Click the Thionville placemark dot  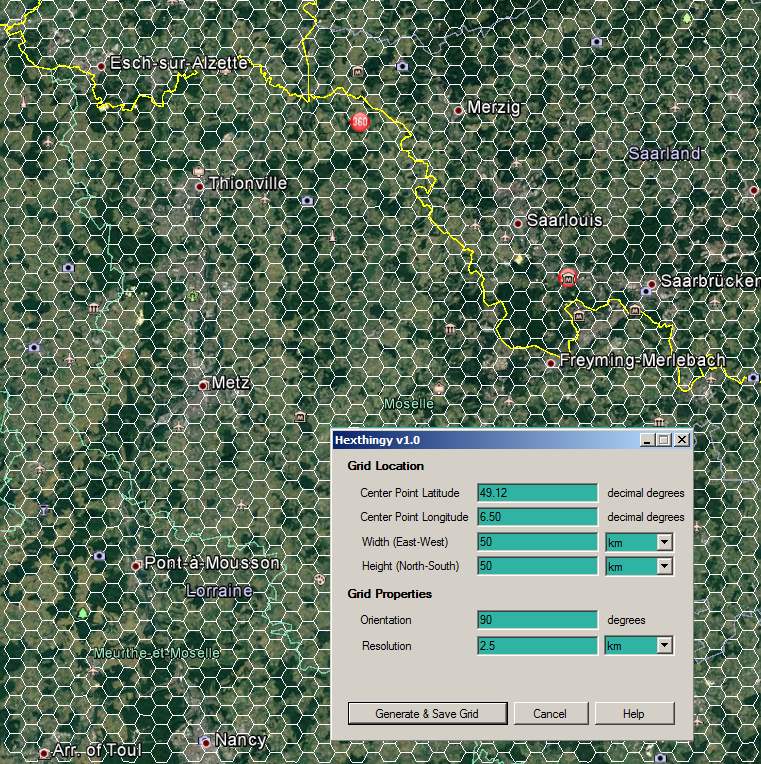200,187
